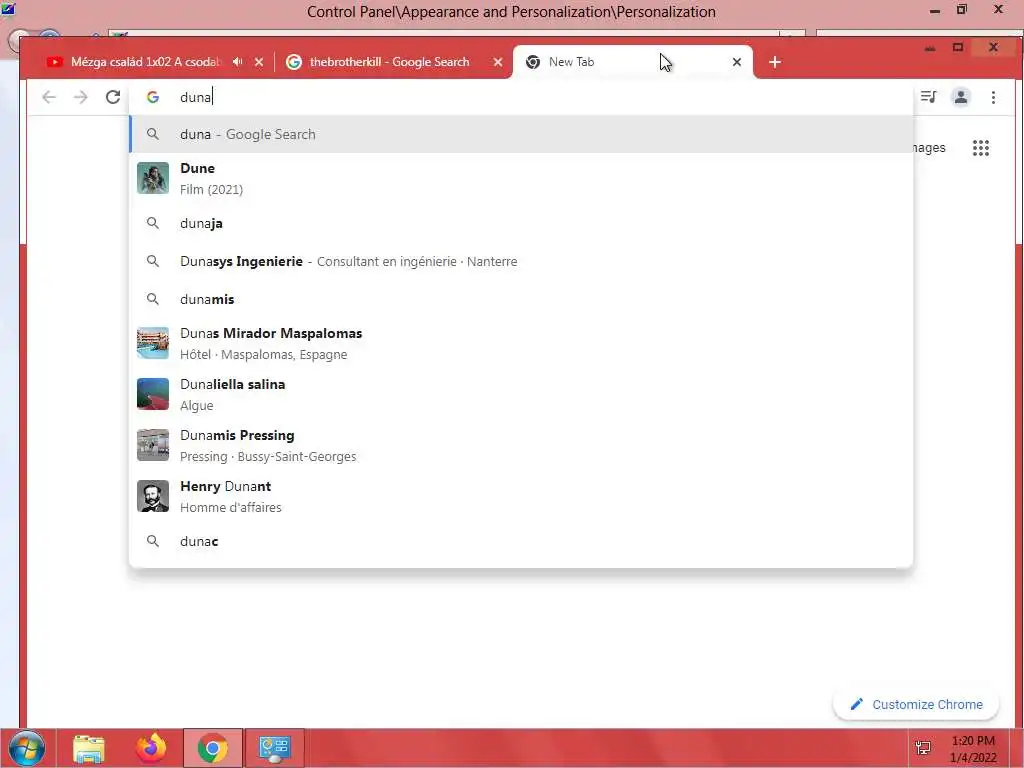Screen dimensions: 1024x768
Task: Open the Google apps grid
Action: pyautogui.click(x=981, y=148)
